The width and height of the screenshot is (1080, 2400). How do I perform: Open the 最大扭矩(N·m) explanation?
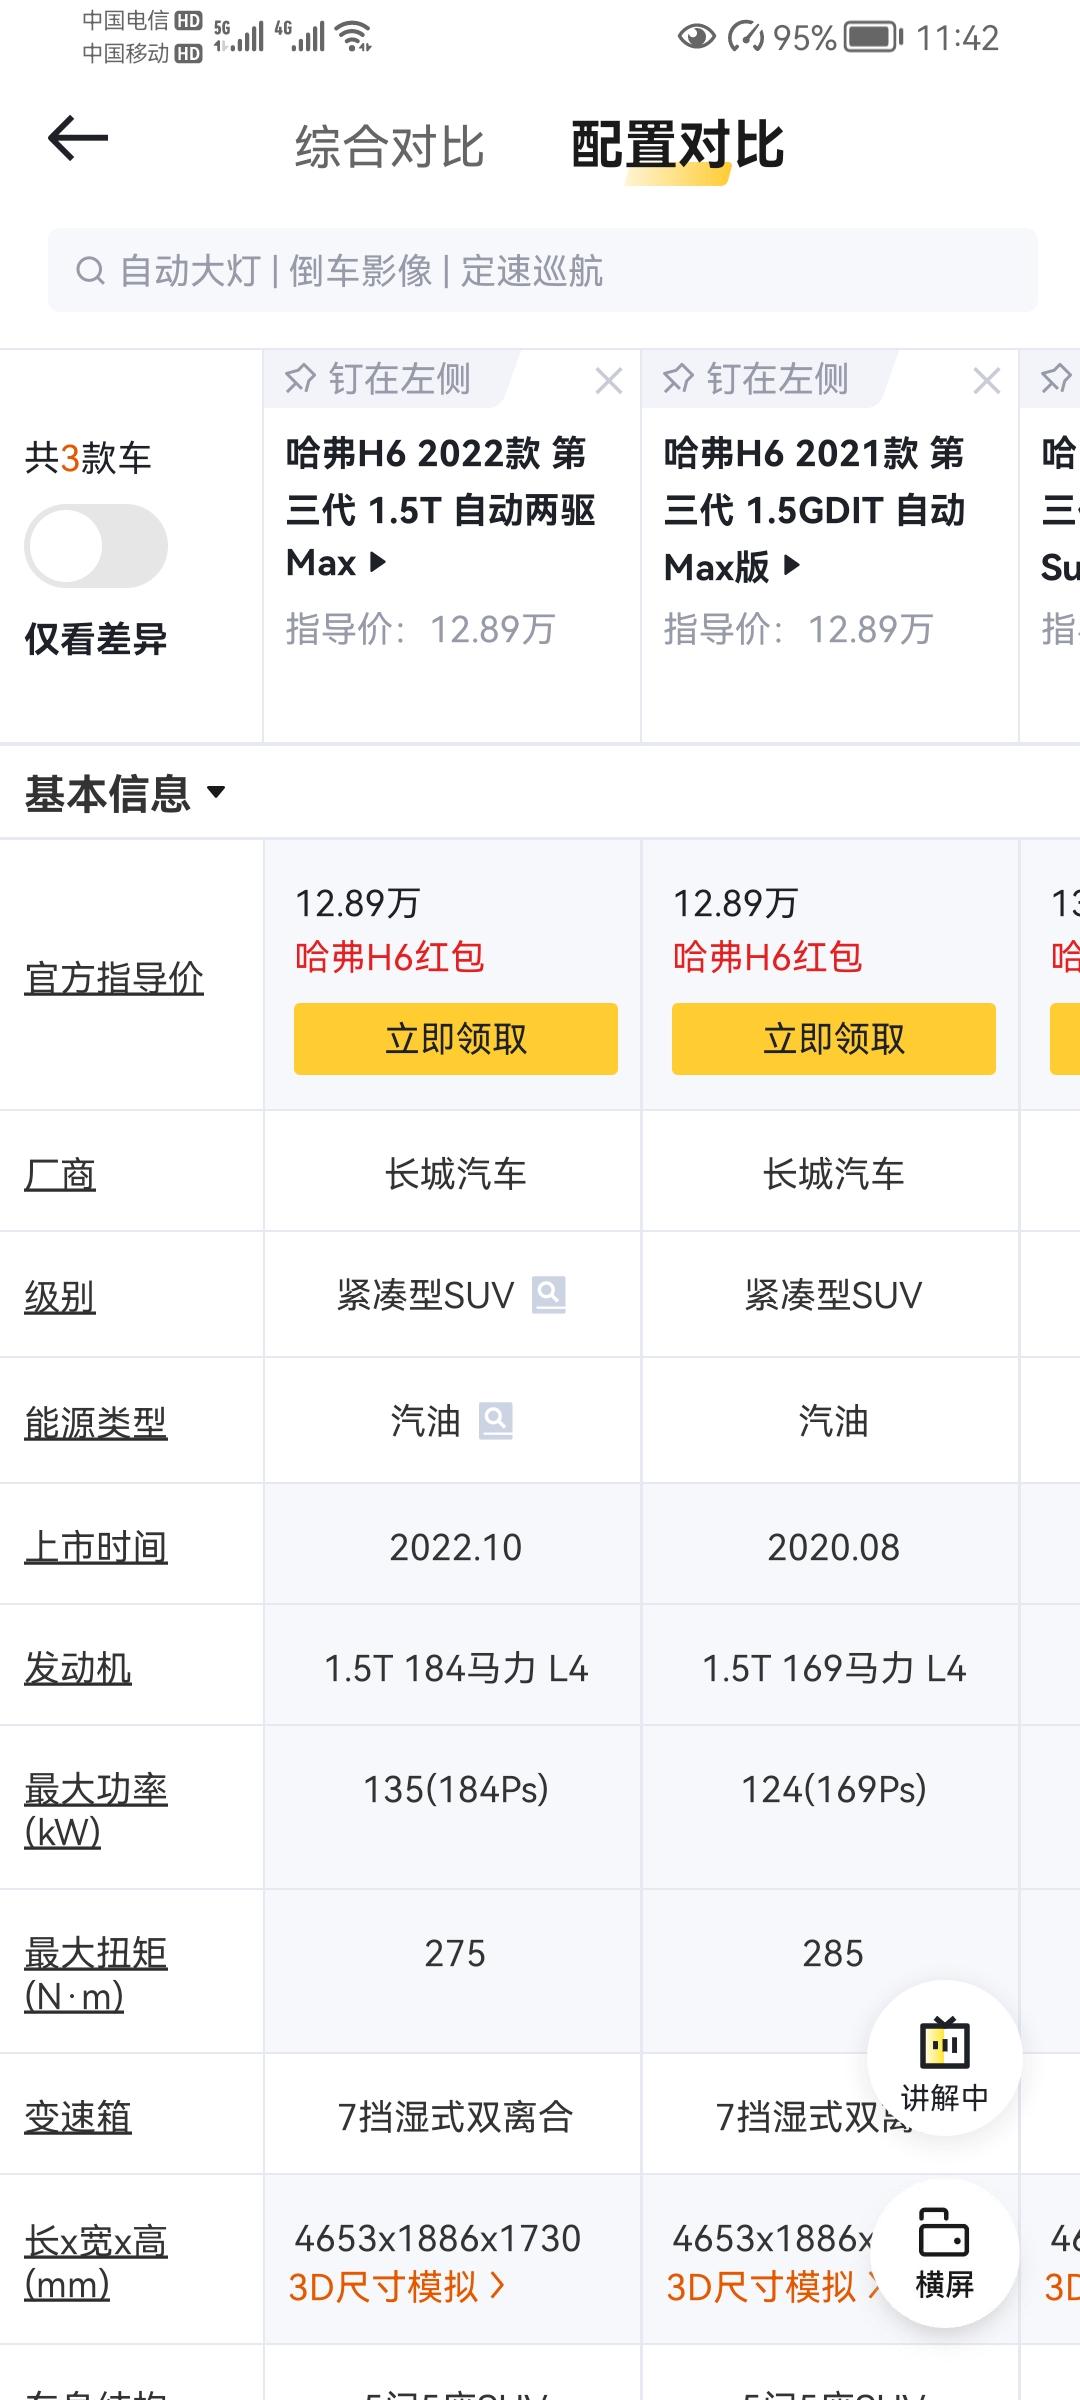[96, 1973]
